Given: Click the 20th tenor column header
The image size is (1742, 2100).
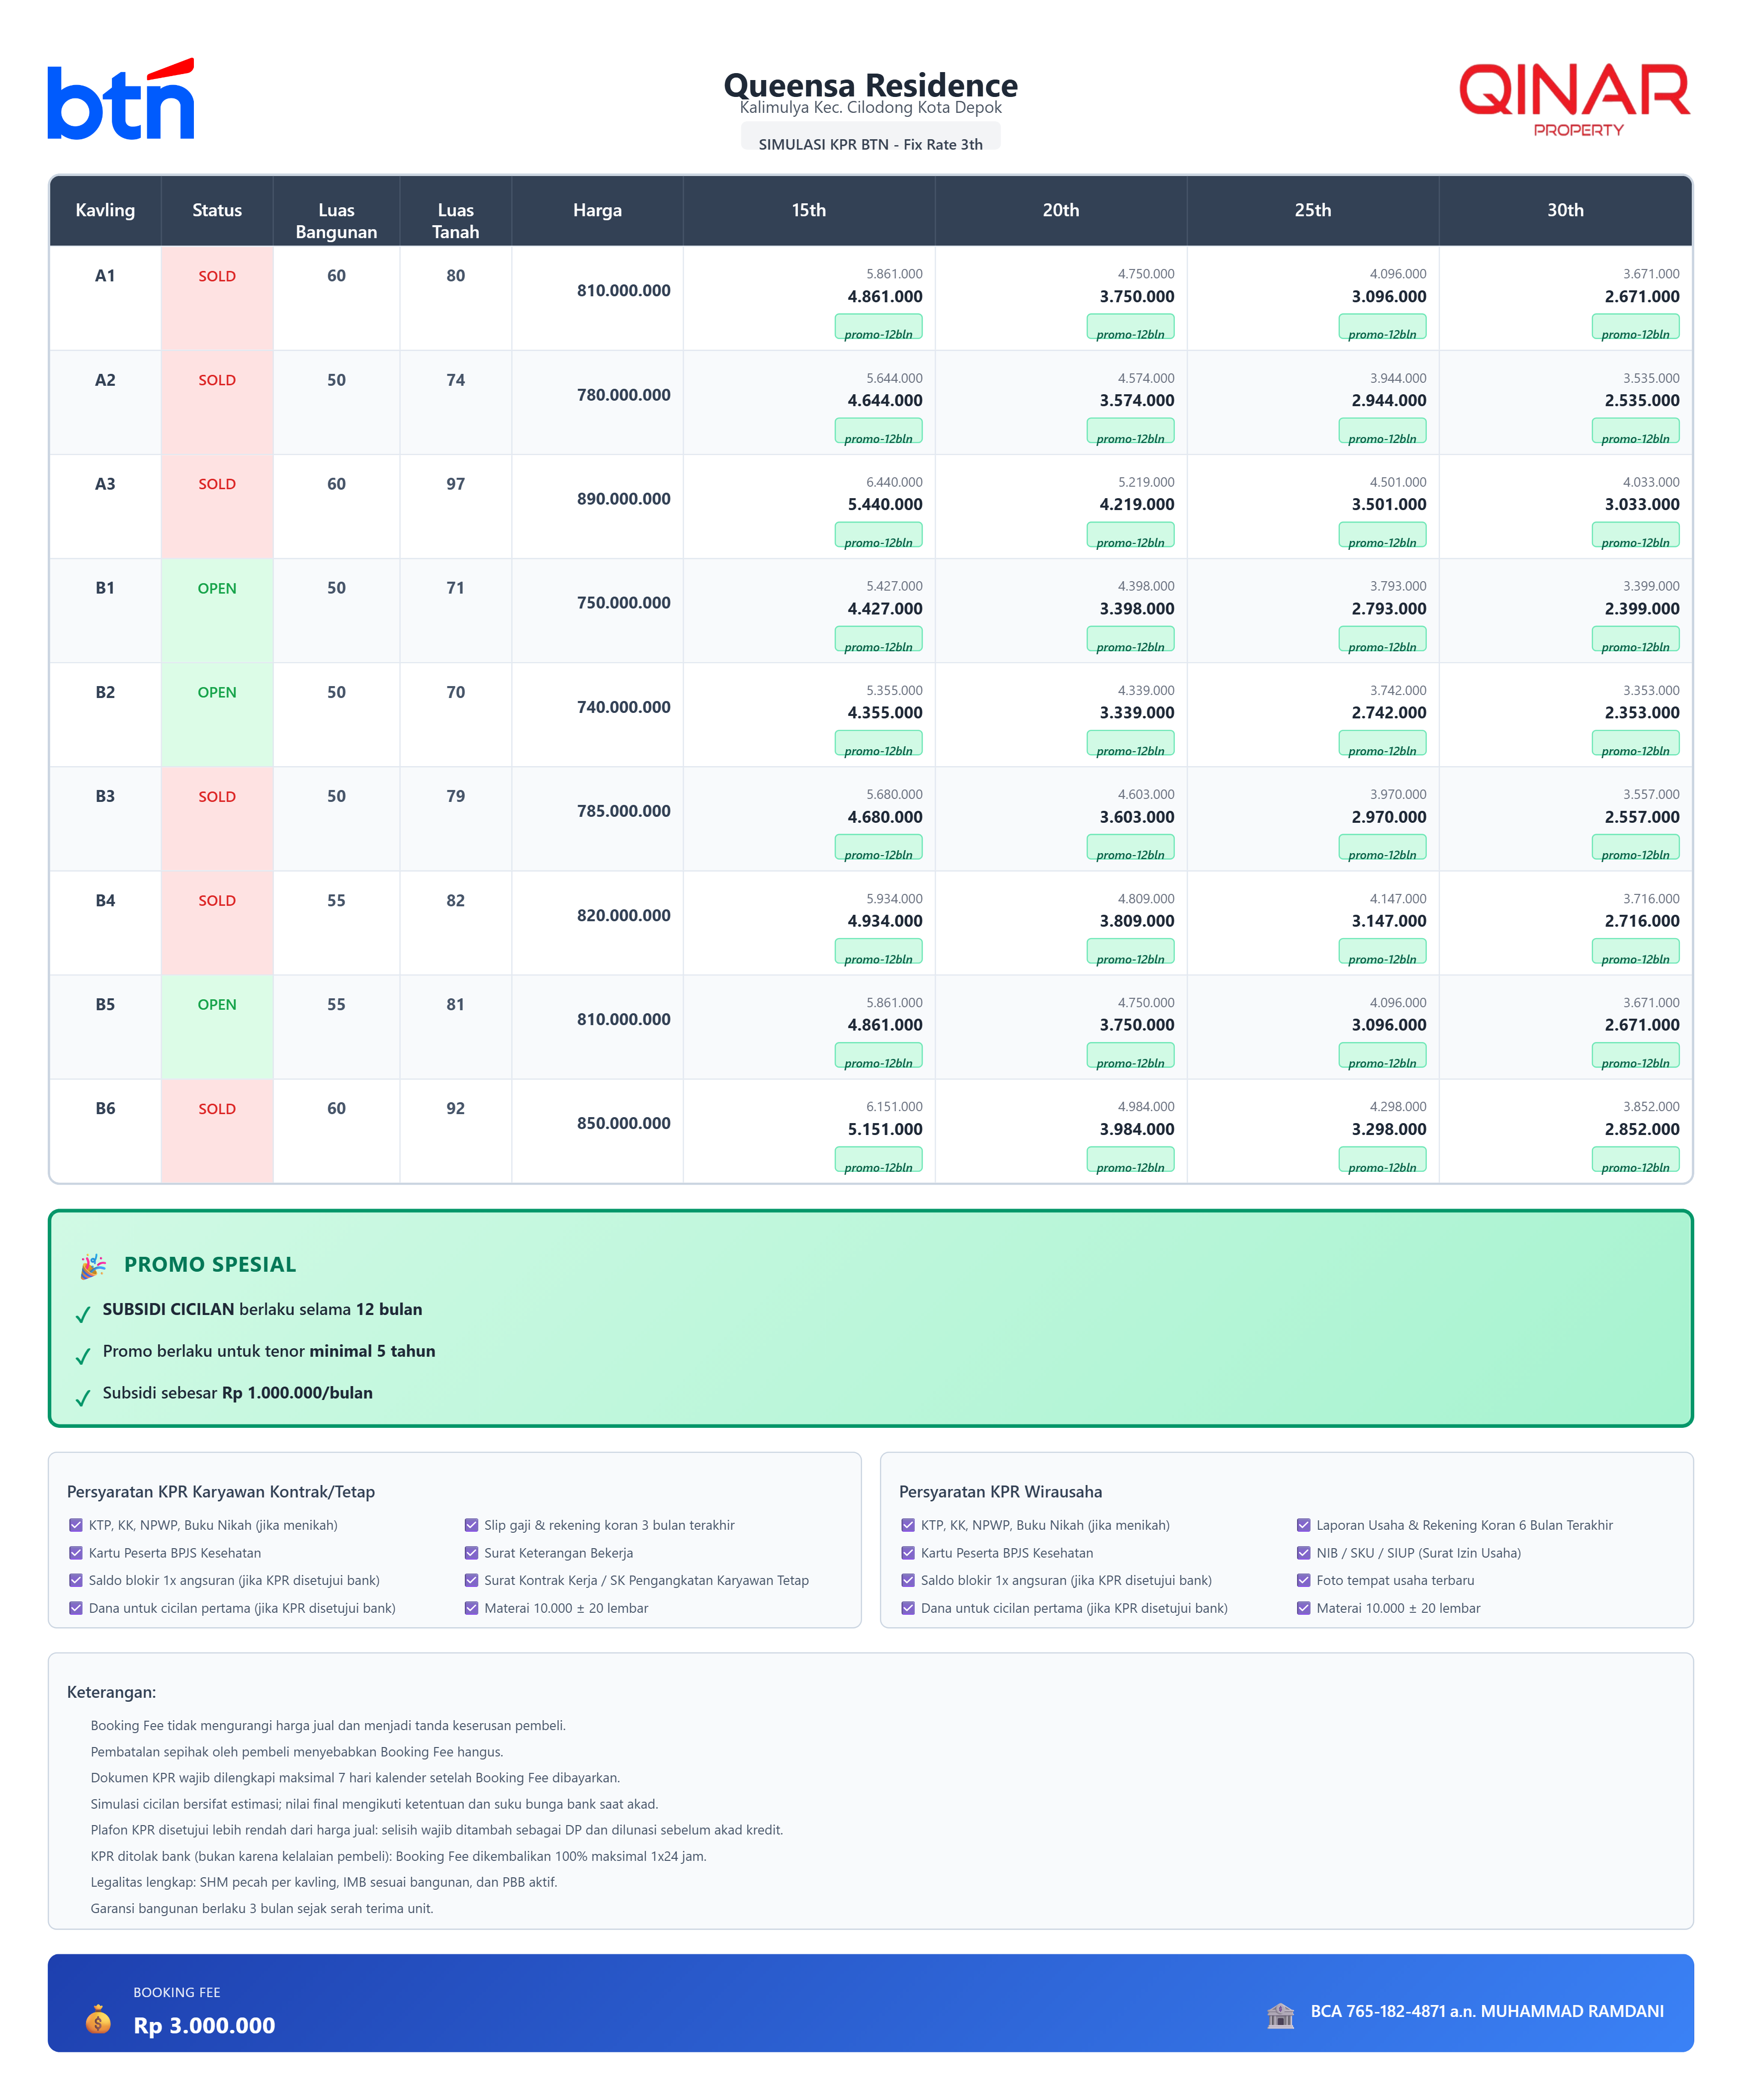Looking at the screenshot, I should pos(1060,210).
